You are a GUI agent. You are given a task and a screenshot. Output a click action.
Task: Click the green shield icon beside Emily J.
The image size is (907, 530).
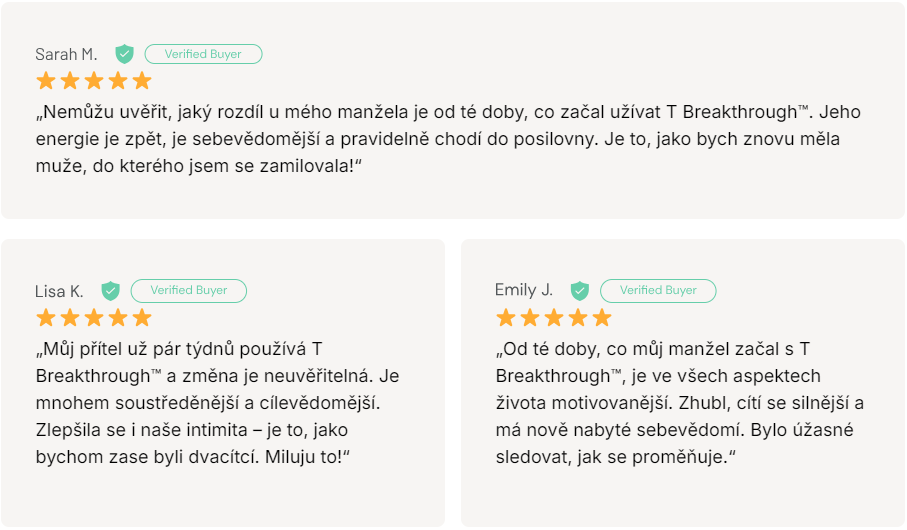point(580,291)
